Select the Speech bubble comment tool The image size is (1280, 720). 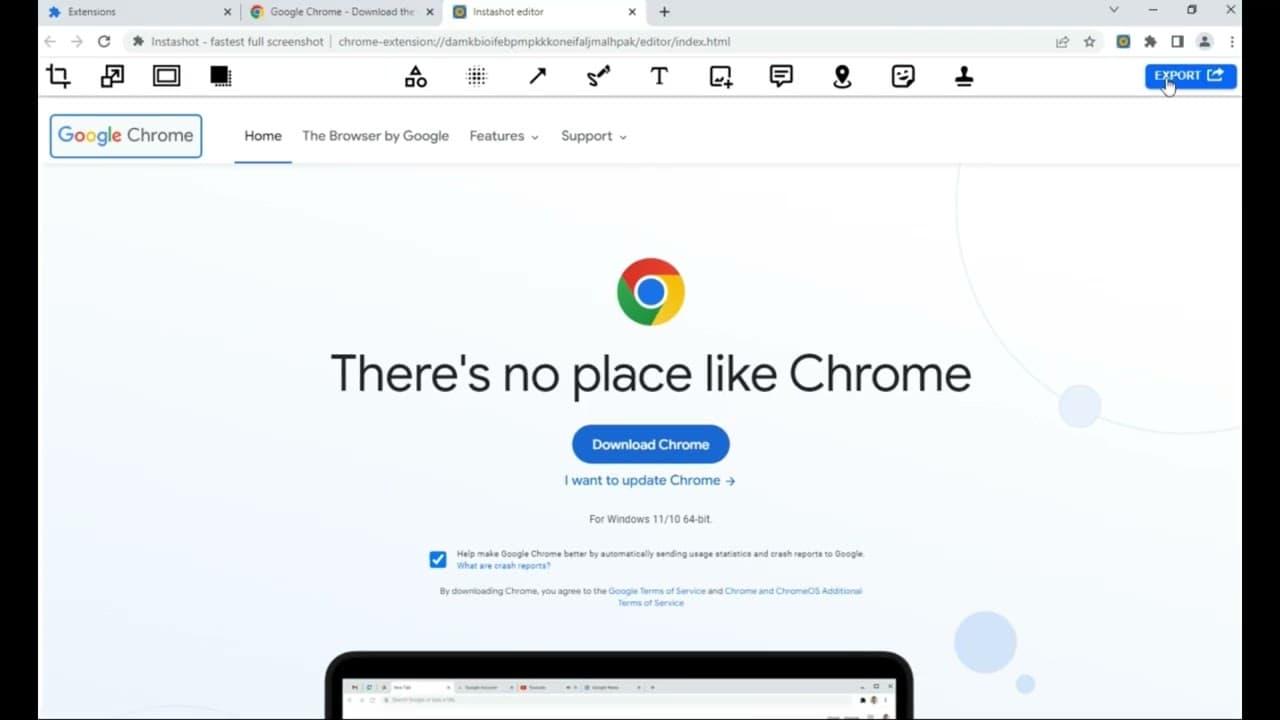[x=781, y=76]
